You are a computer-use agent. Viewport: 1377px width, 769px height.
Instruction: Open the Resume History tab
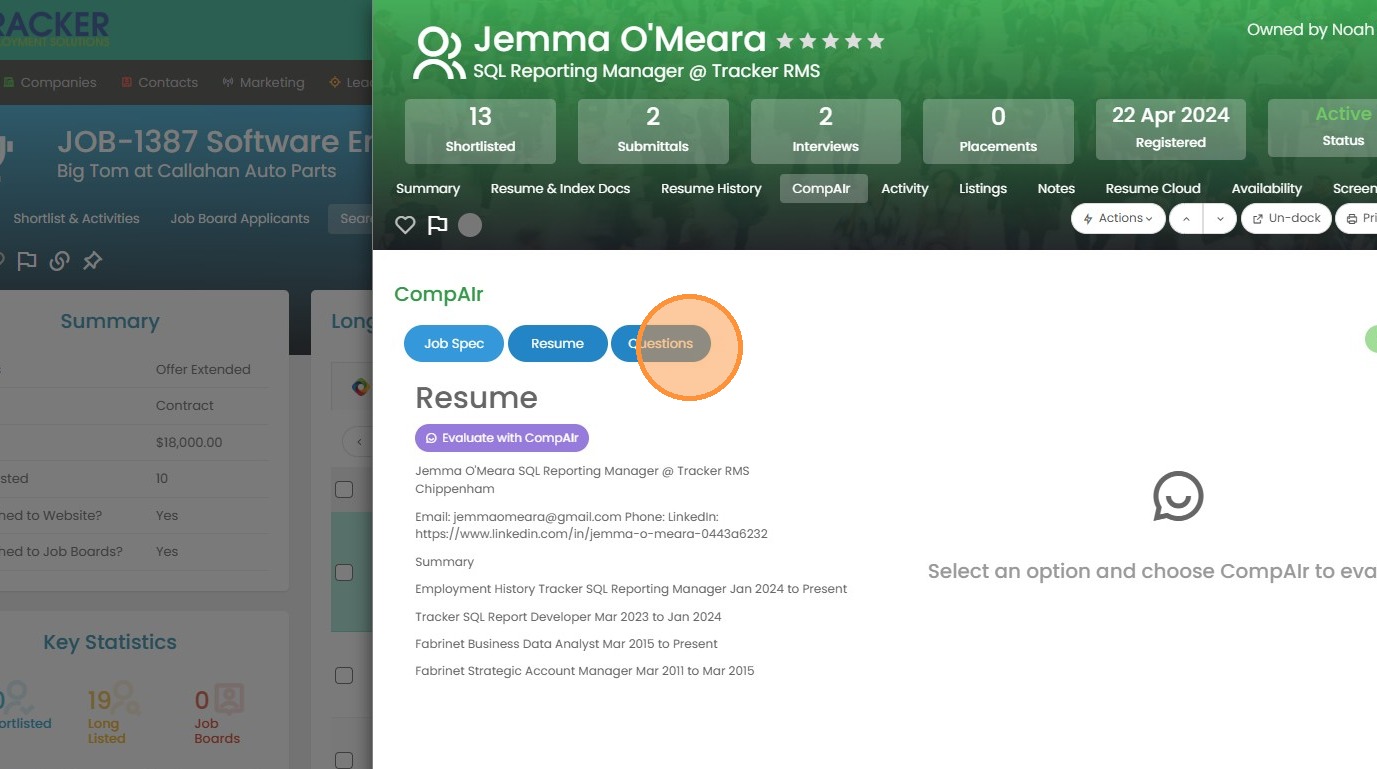click(x=711, y=188)
